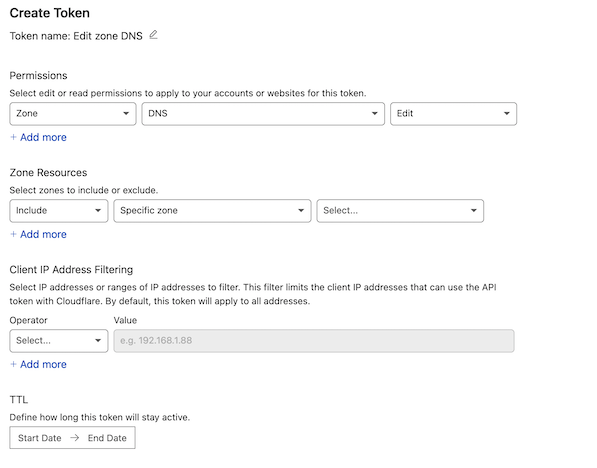
Task: Open the Operator Select... dropdown
Action: (x=59, y=340)
